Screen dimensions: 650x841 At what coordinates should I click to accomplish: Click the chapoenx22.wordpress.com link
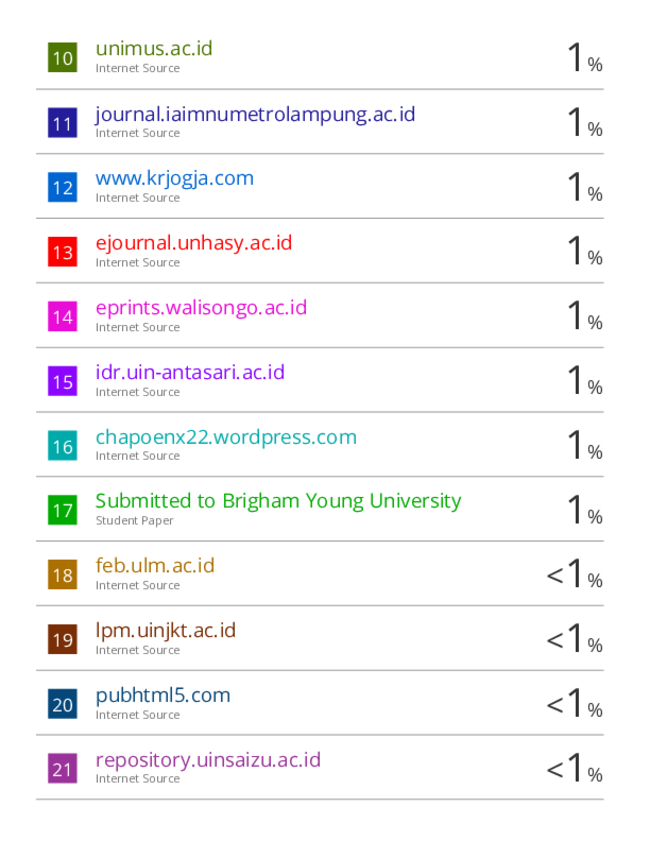226,438
